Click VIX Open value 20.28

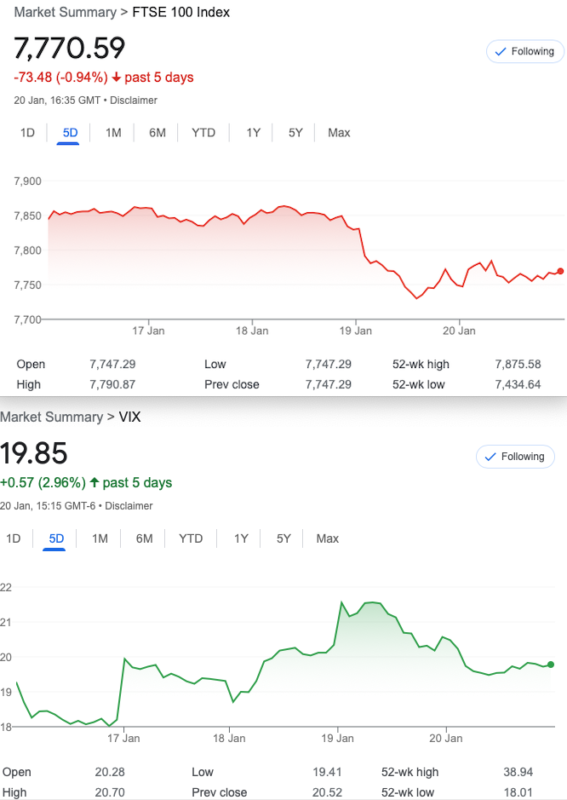(110, 772)
